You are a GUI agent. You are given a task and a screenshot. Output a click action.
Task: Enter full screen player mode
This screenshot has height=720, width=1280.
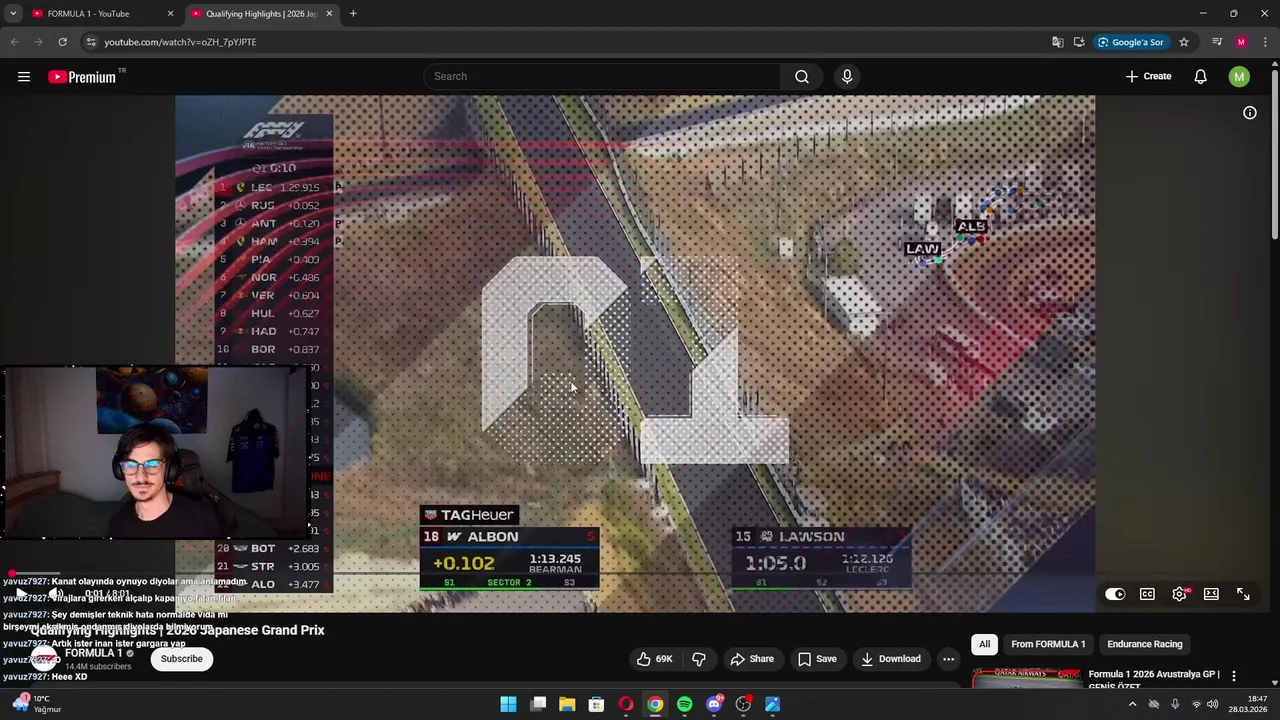1243,594
